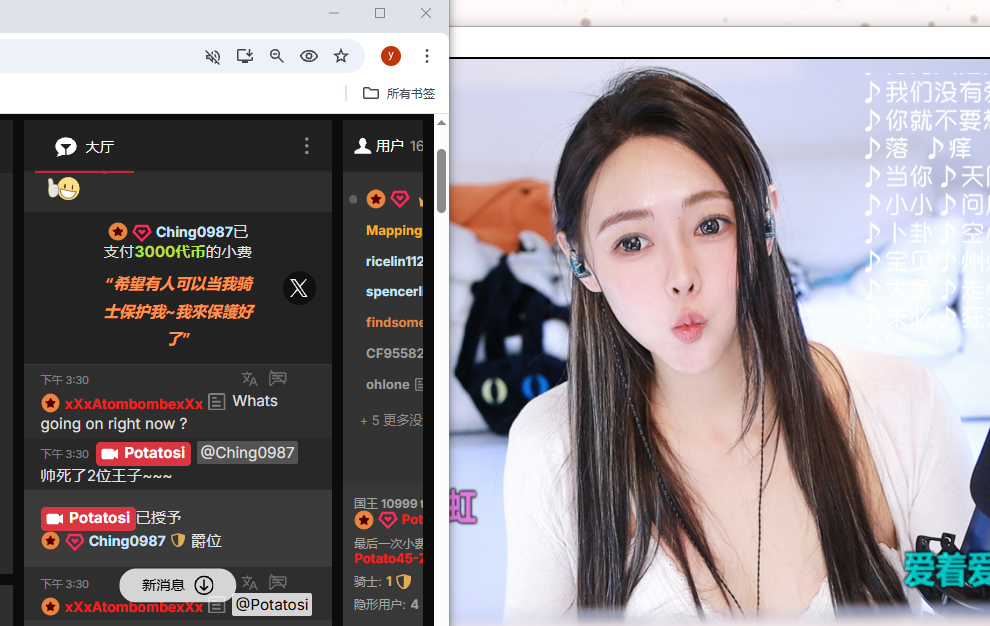Open the chat panel three-dot options menu
This screenshot has width=990, height=626.
pyautogui.click(x=307, y=146)
